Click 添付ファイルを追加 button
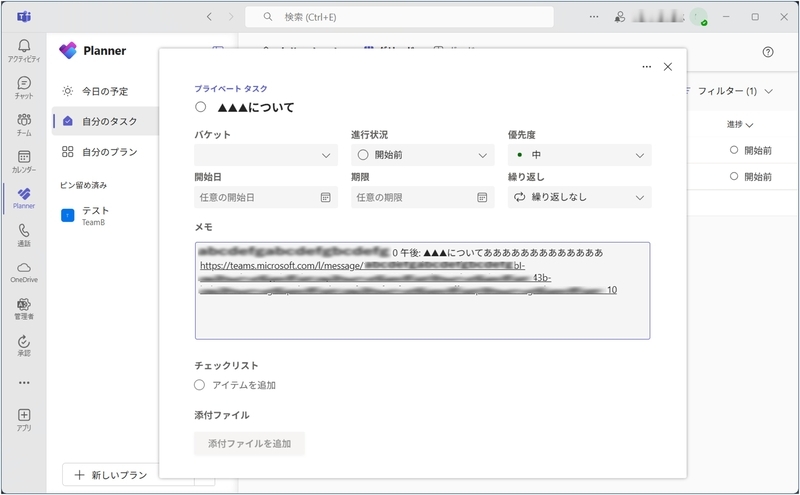The image size is (800, 495). (x=249, y=443)
